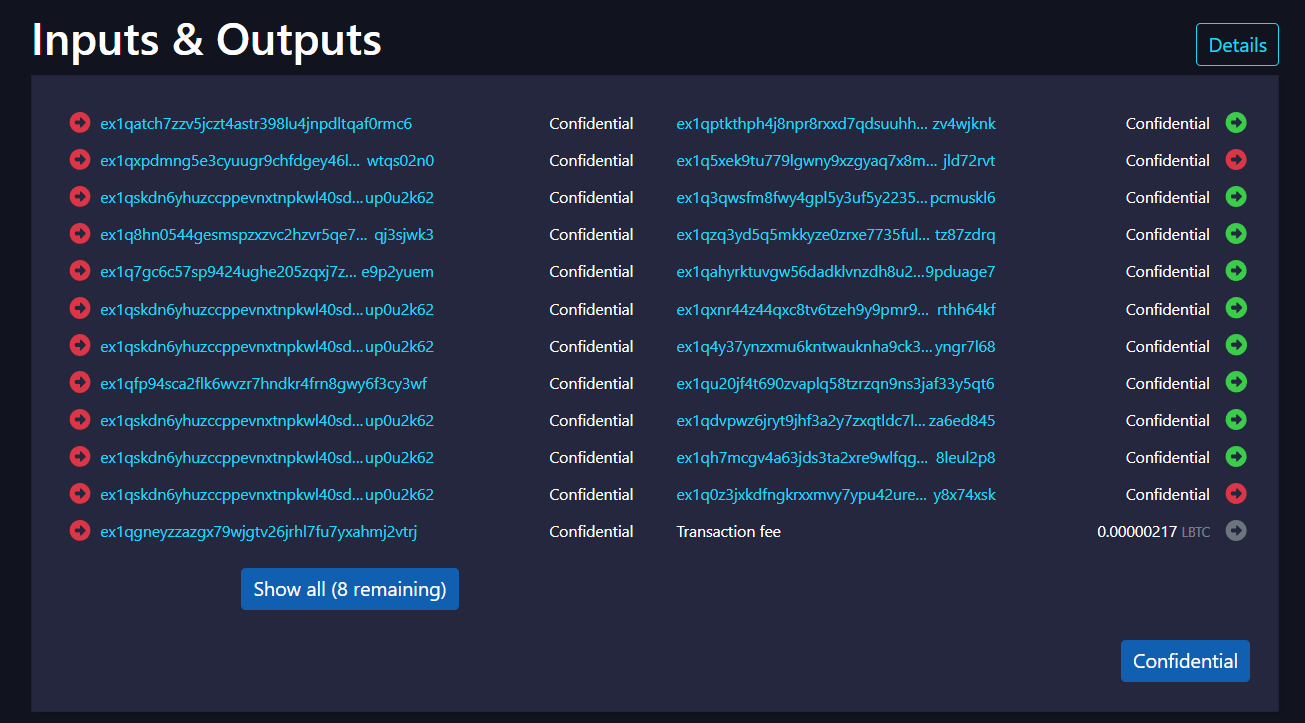This screenshot has width=1305, height=723.
Task: Click the Details button
Action: point(1237,44)
